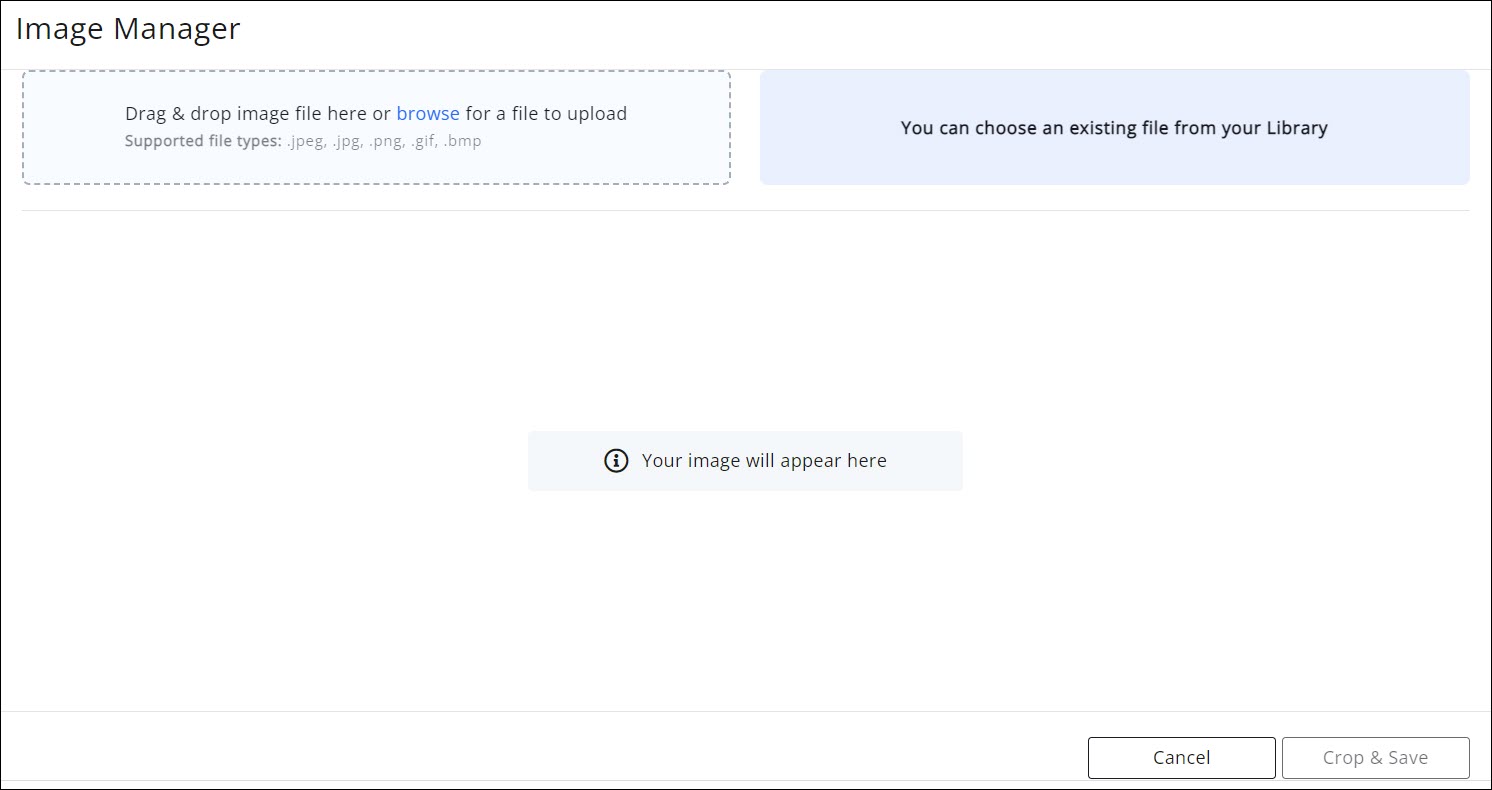The image size is (1492, 790).
Task: Click the .gif file type text
Action: point(423,141)
